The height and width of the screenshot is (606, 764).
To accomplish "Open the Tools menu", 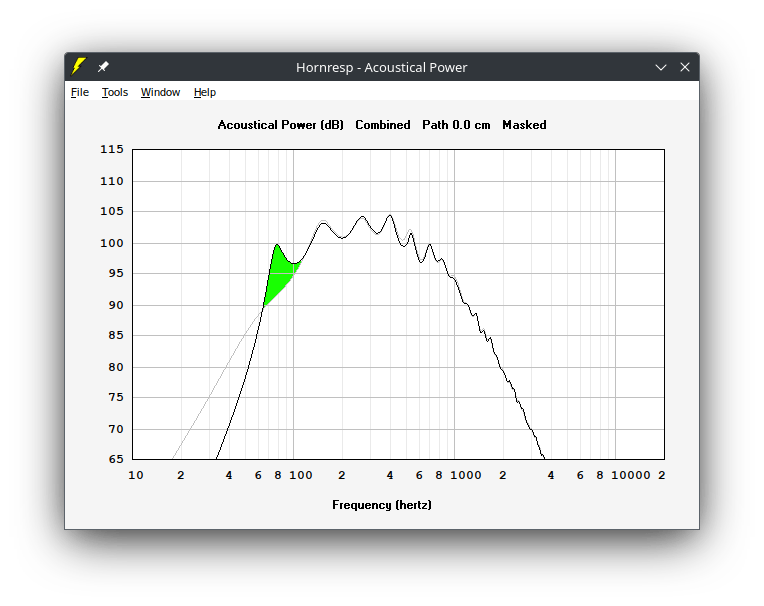I will (115, 92).
